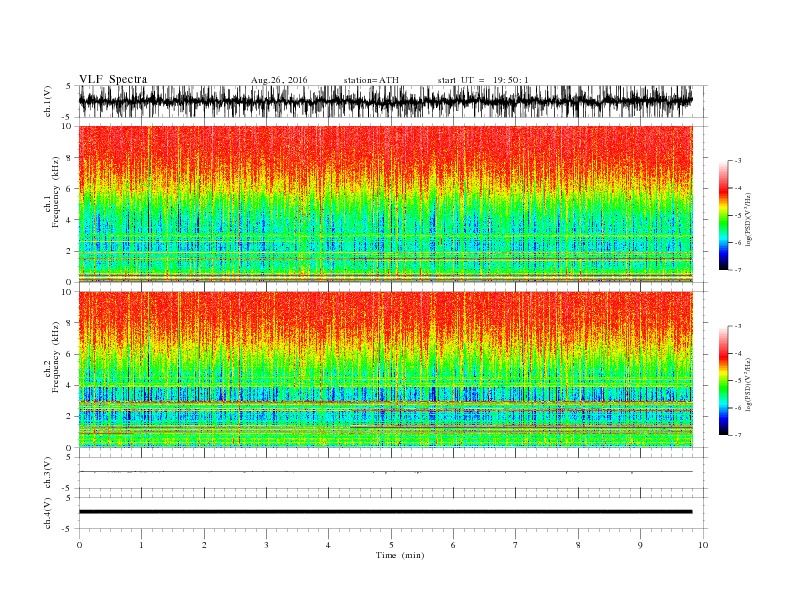Image resolution: width=792 pixels, height=612 pixels.
Task: Click the ch.4 thick black trace
Action: (x=385, y=512)
